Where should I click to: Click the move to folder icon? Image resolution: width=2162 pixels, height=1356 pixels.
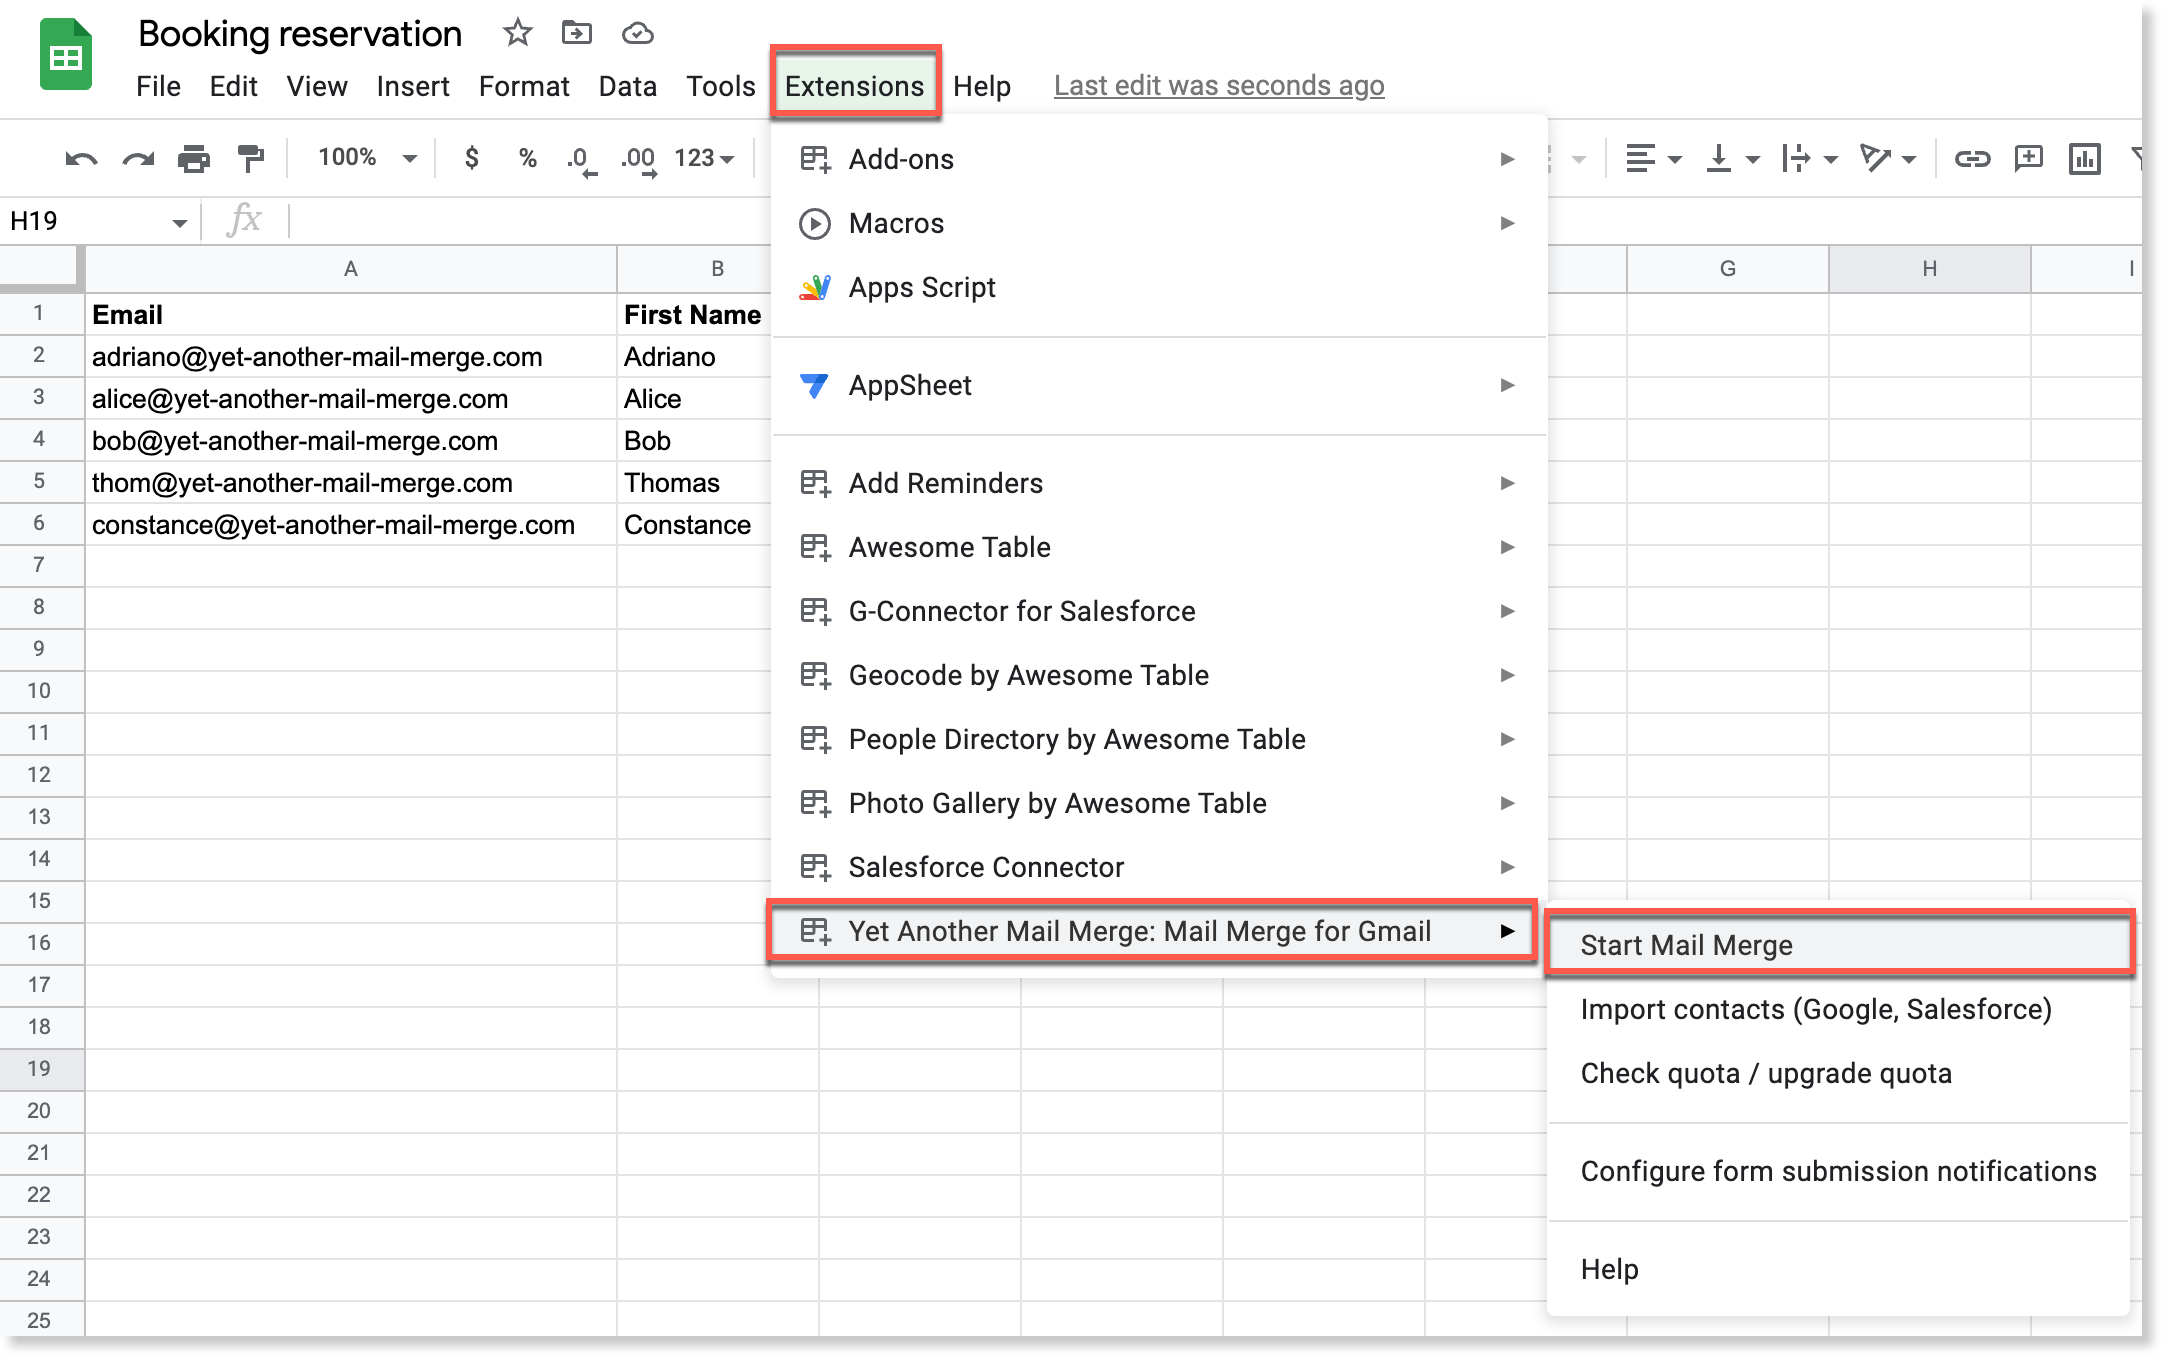point(576,33)
